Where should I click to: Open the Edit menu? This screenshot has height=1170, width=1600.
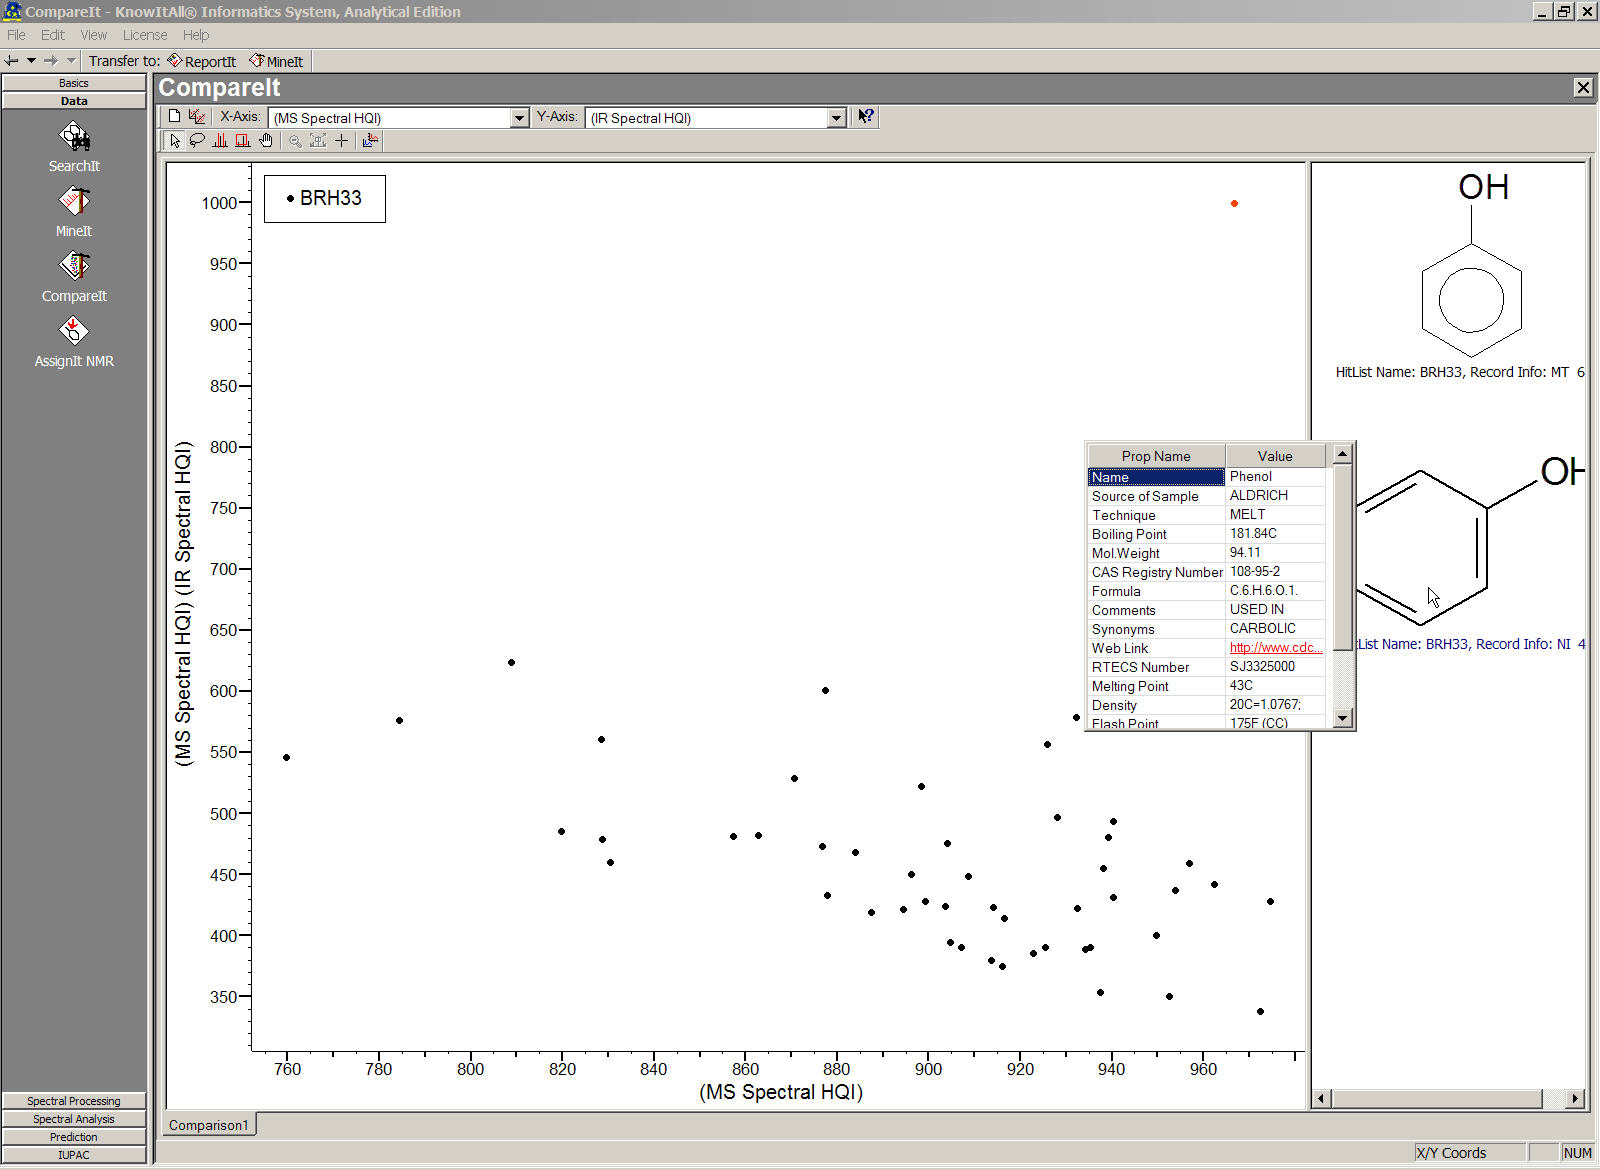[x=53, y=35]
